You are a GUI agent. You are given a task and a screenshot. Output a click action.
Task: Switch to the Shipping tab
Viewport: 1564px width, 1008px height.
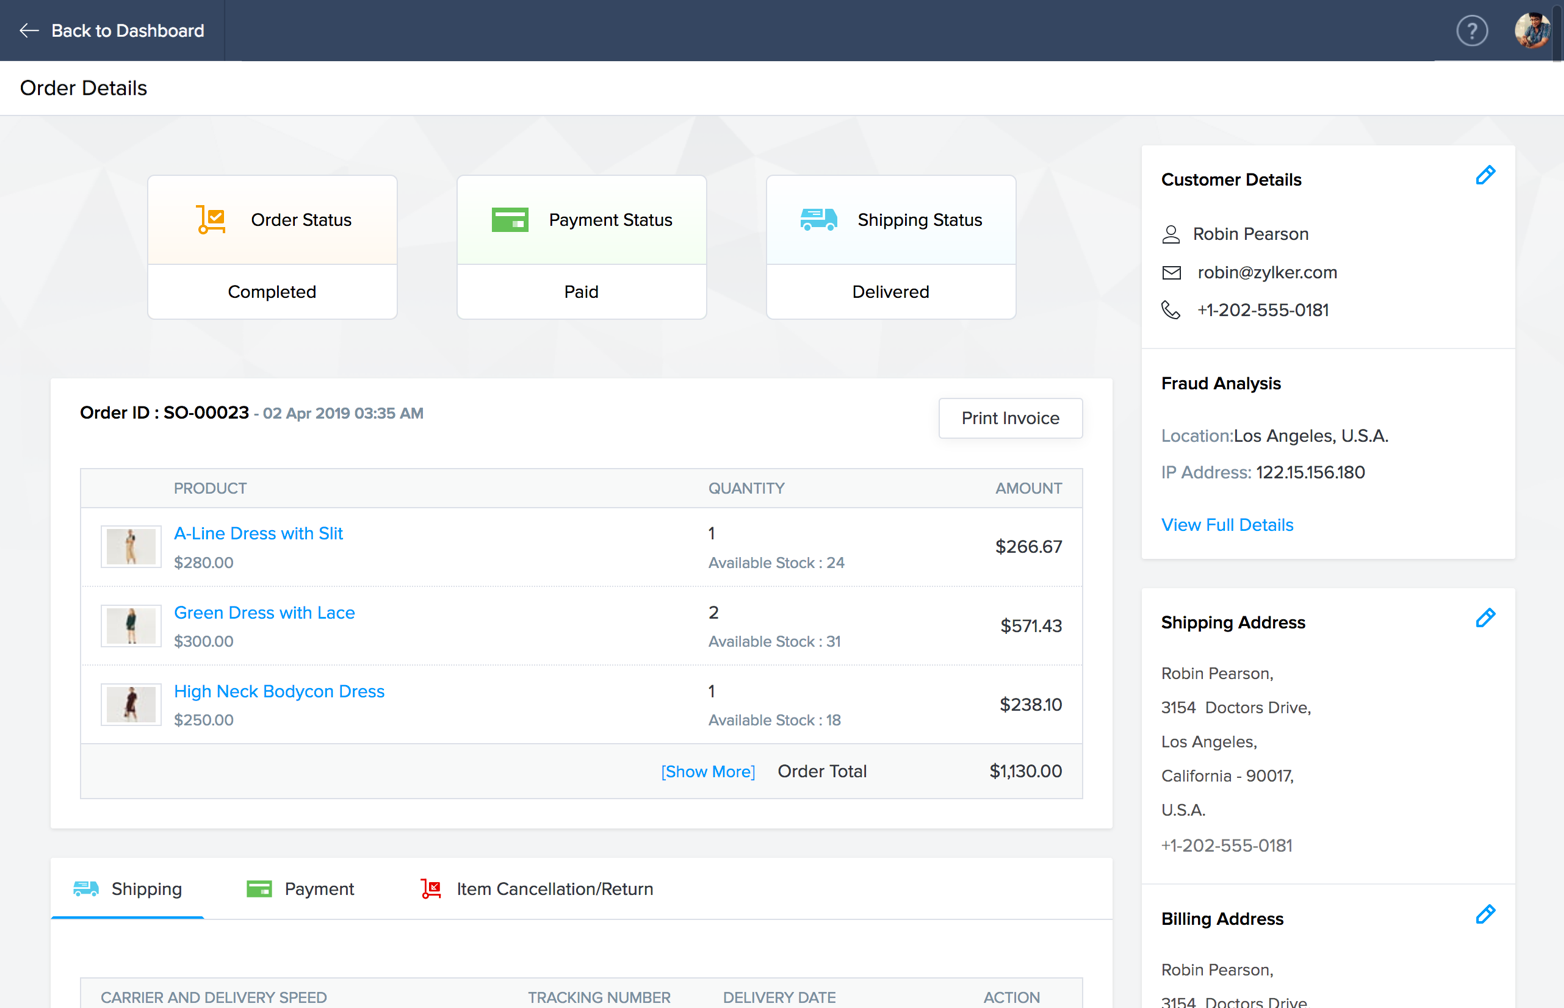[x=128, y=889]
